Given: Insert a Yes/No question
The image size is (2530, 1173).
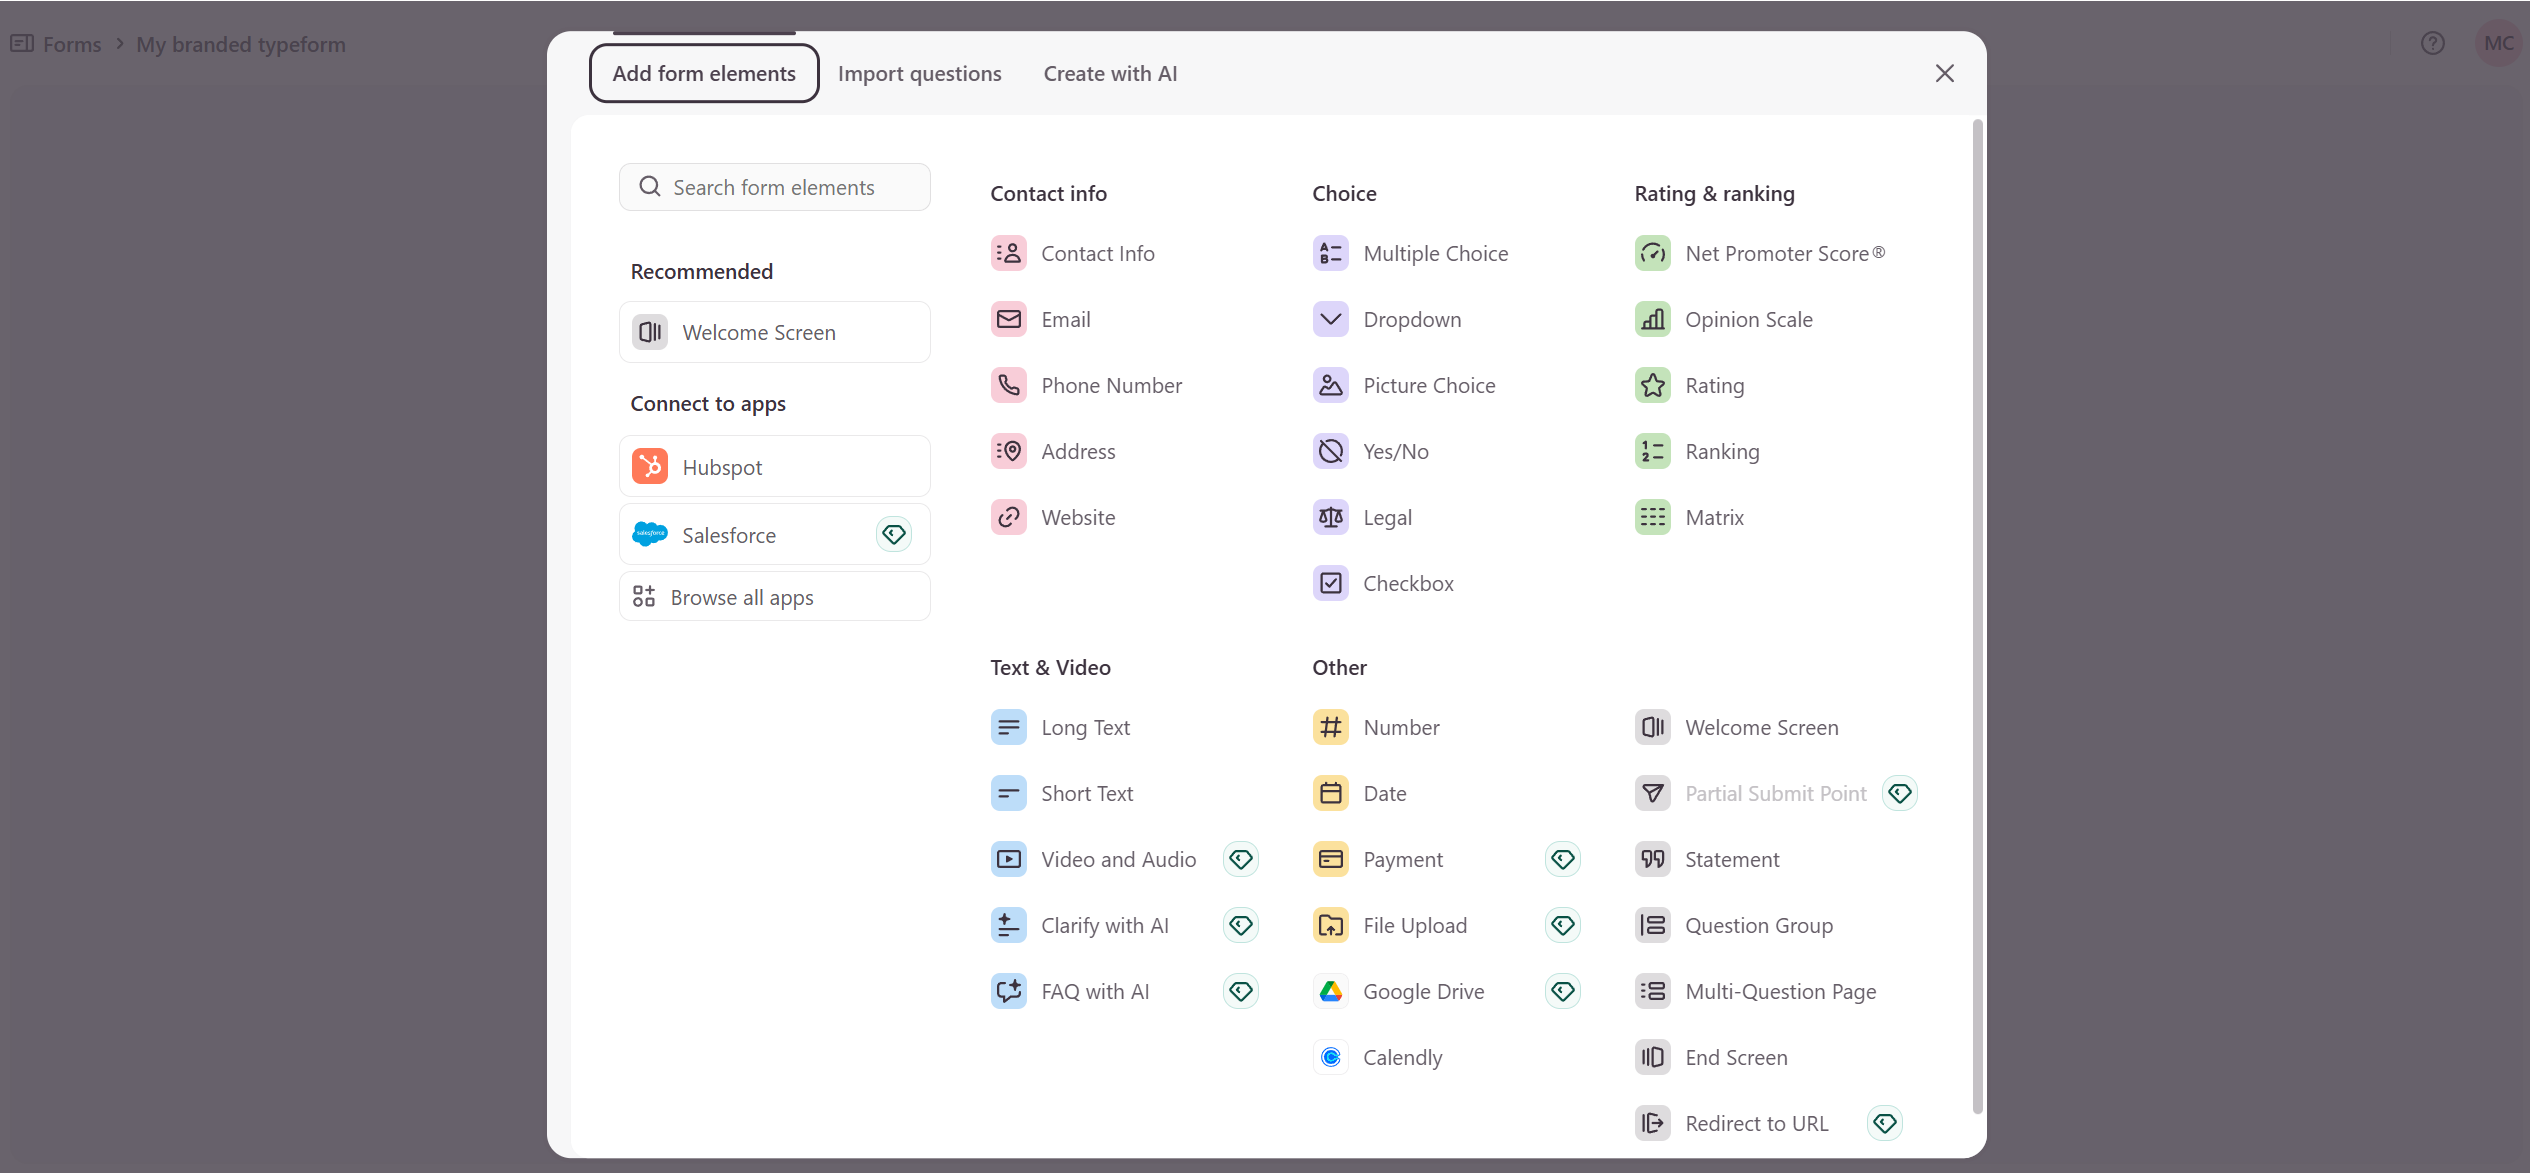Looking at the screenshot, I should pos(1396,451).
